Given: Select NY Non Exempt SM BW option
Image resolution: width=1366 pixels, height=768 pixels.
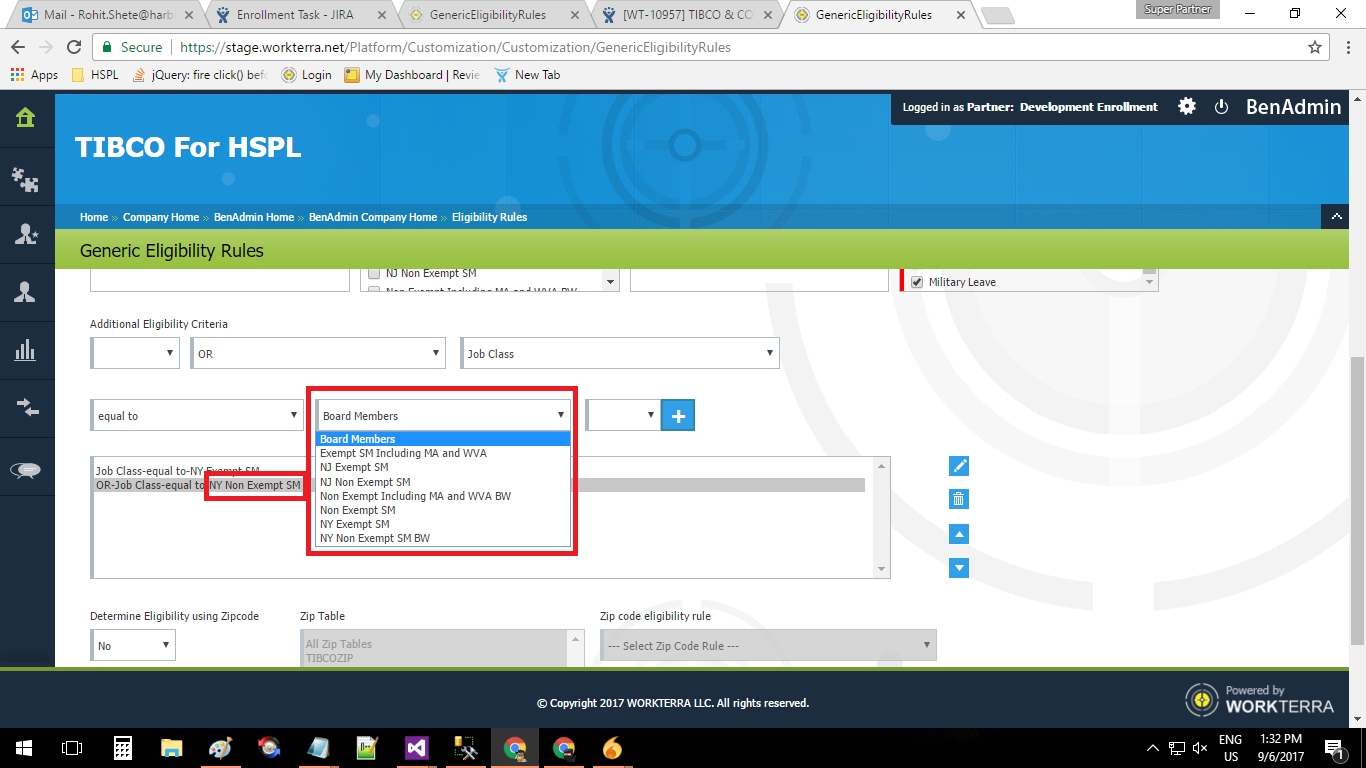Looking at the screenshot, I should pos(443,538).
